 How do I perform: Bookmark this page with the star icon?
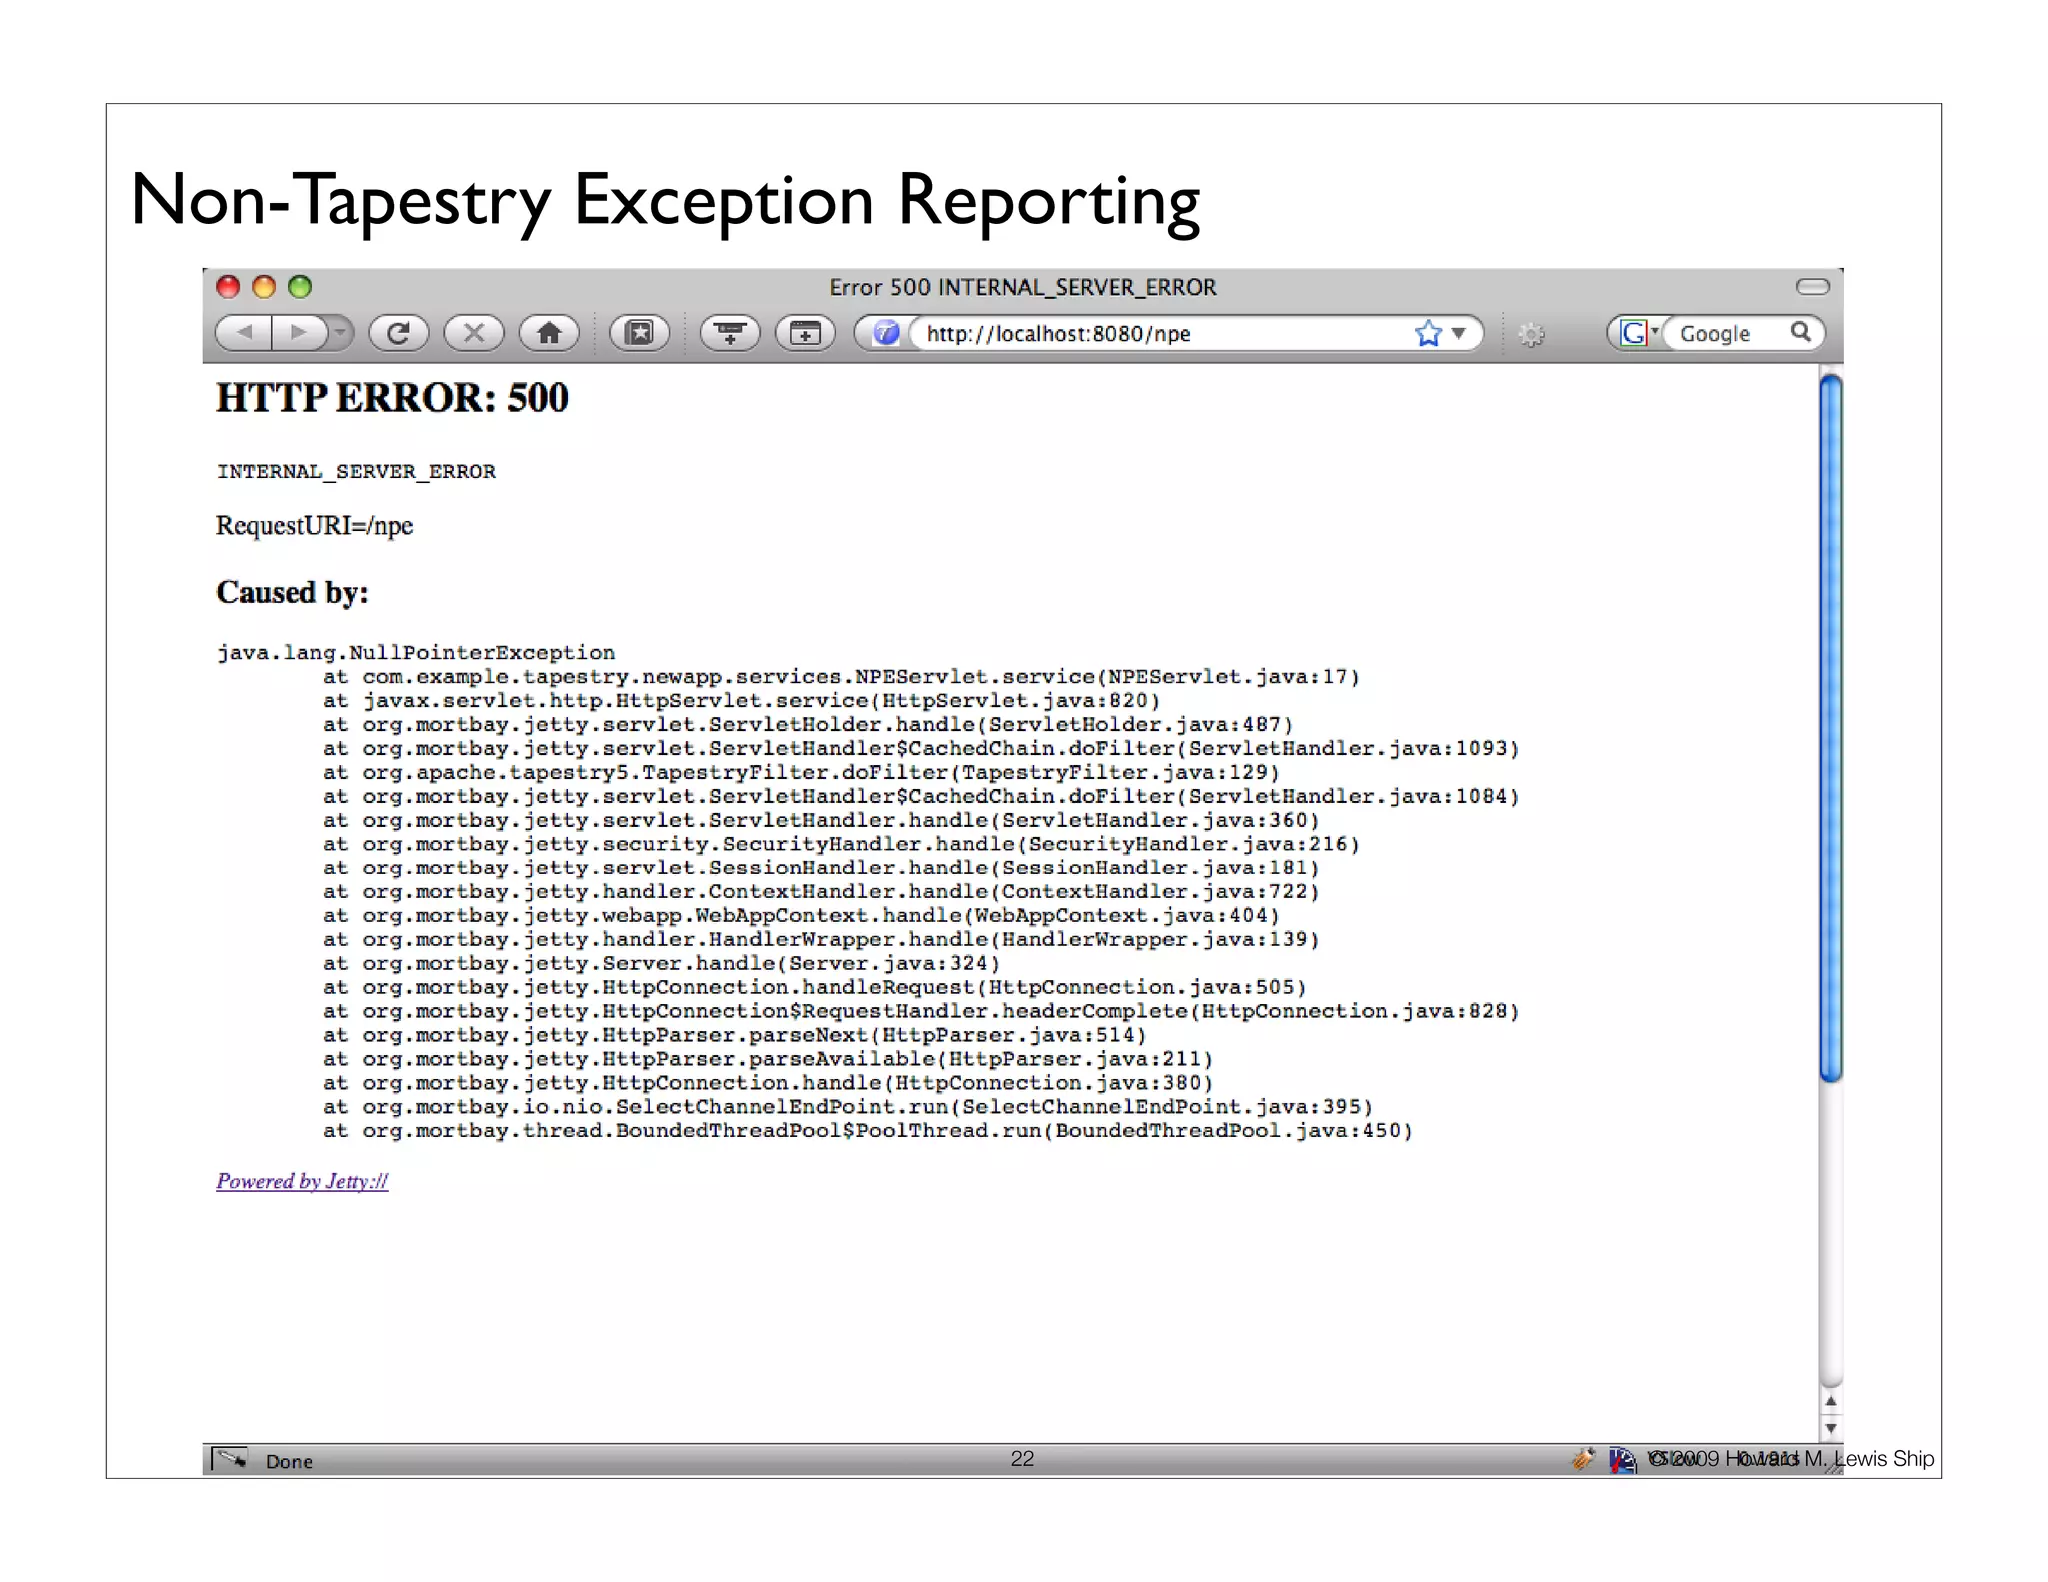[1428, 333]
